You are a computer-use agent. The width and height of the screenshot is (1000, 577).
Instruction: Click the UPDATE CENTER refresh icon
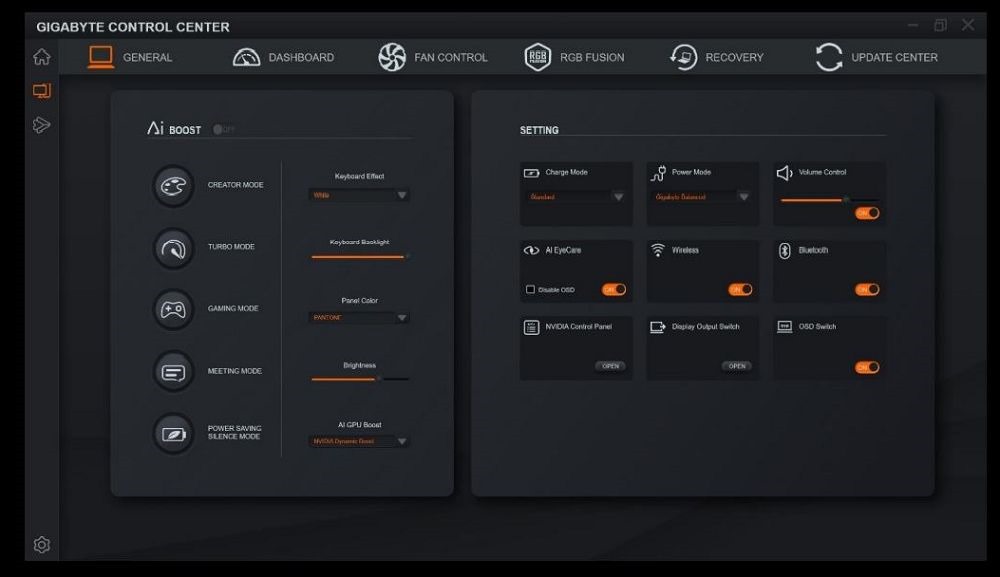(829, 57)
